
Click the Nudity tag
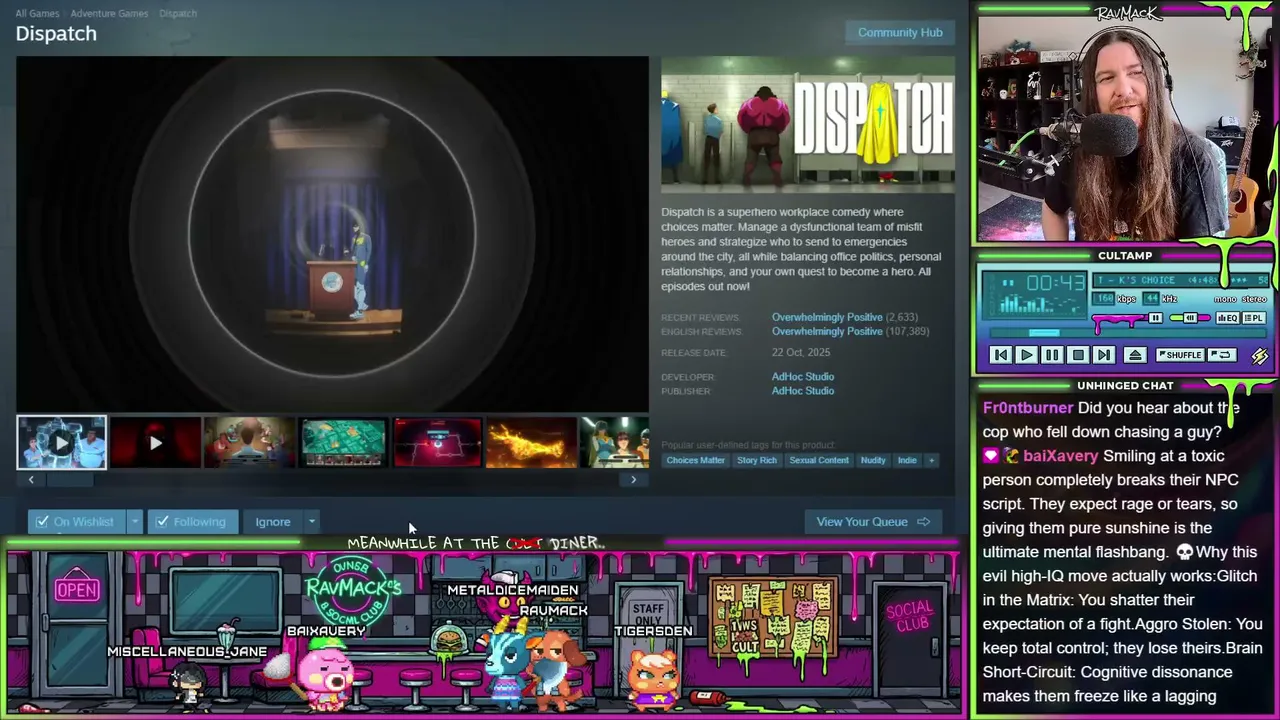873,460
